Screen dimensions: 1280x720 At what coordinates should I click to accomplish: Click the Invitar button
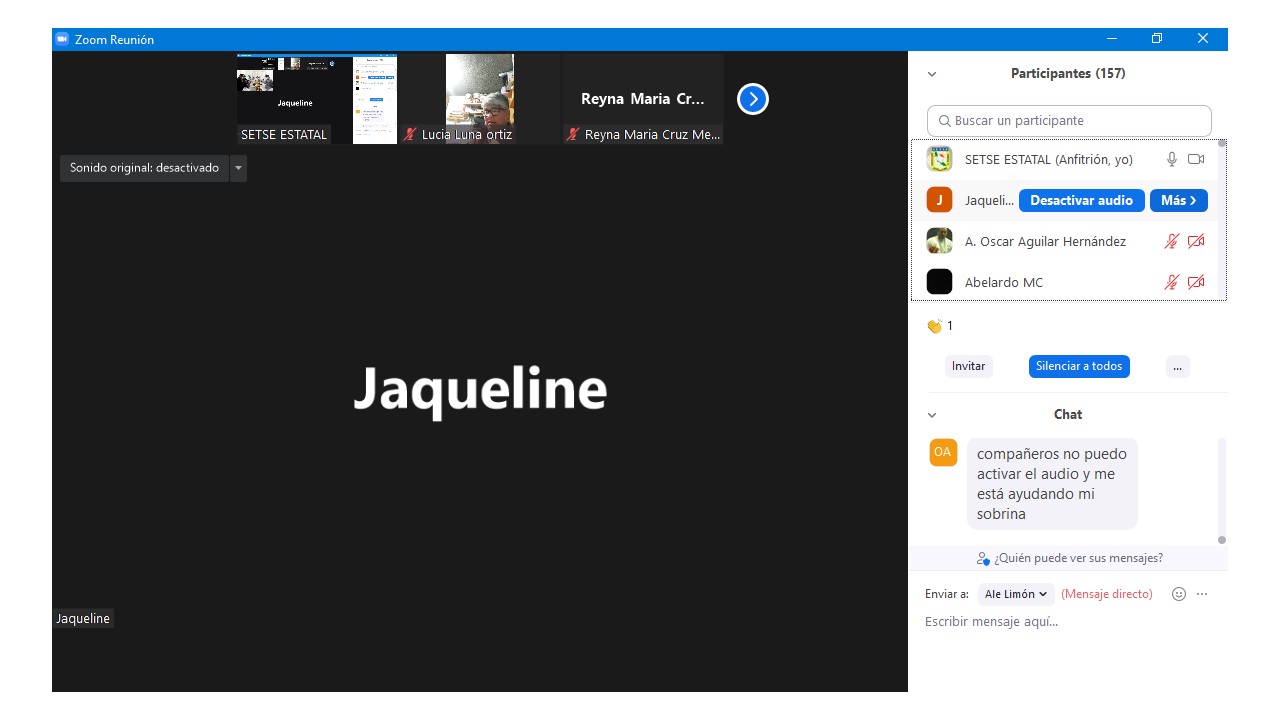968,366
